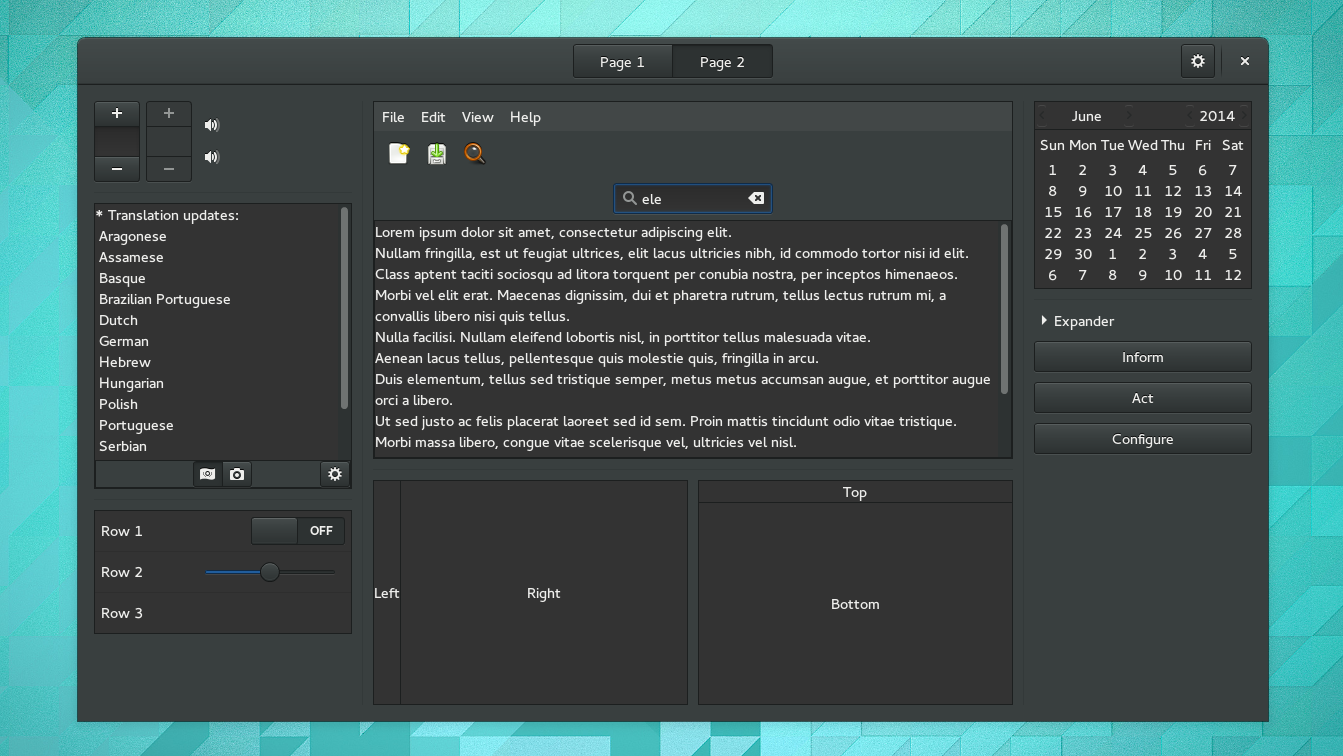
Task: Click the magnifier find toolbar icon
Action: (475, 153)
